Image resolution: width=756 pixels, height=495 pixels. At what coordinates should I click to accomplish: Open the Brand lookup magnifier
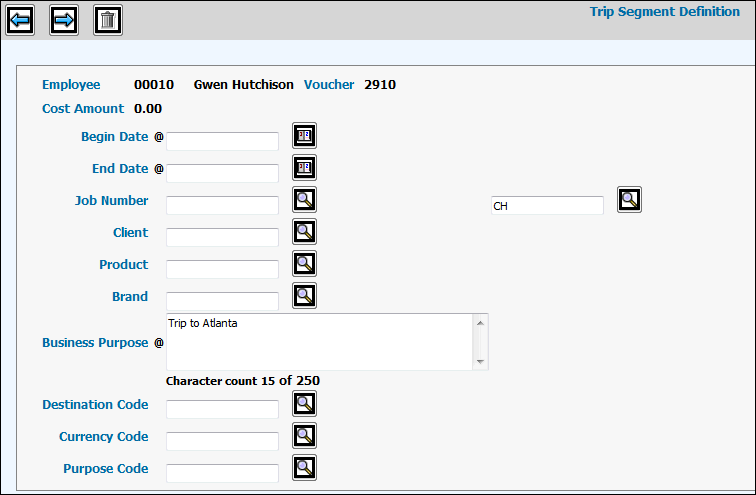coord(304,296)
